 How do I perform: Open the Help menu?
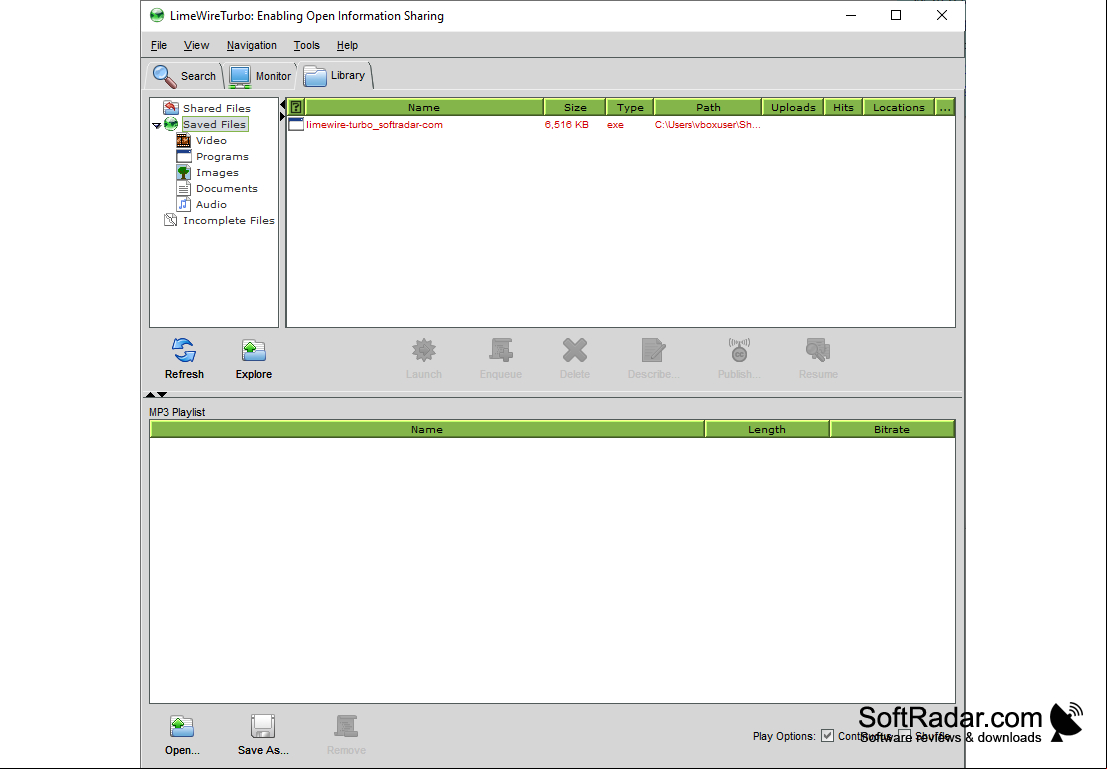pyautogui.click(x=347, y=45)
